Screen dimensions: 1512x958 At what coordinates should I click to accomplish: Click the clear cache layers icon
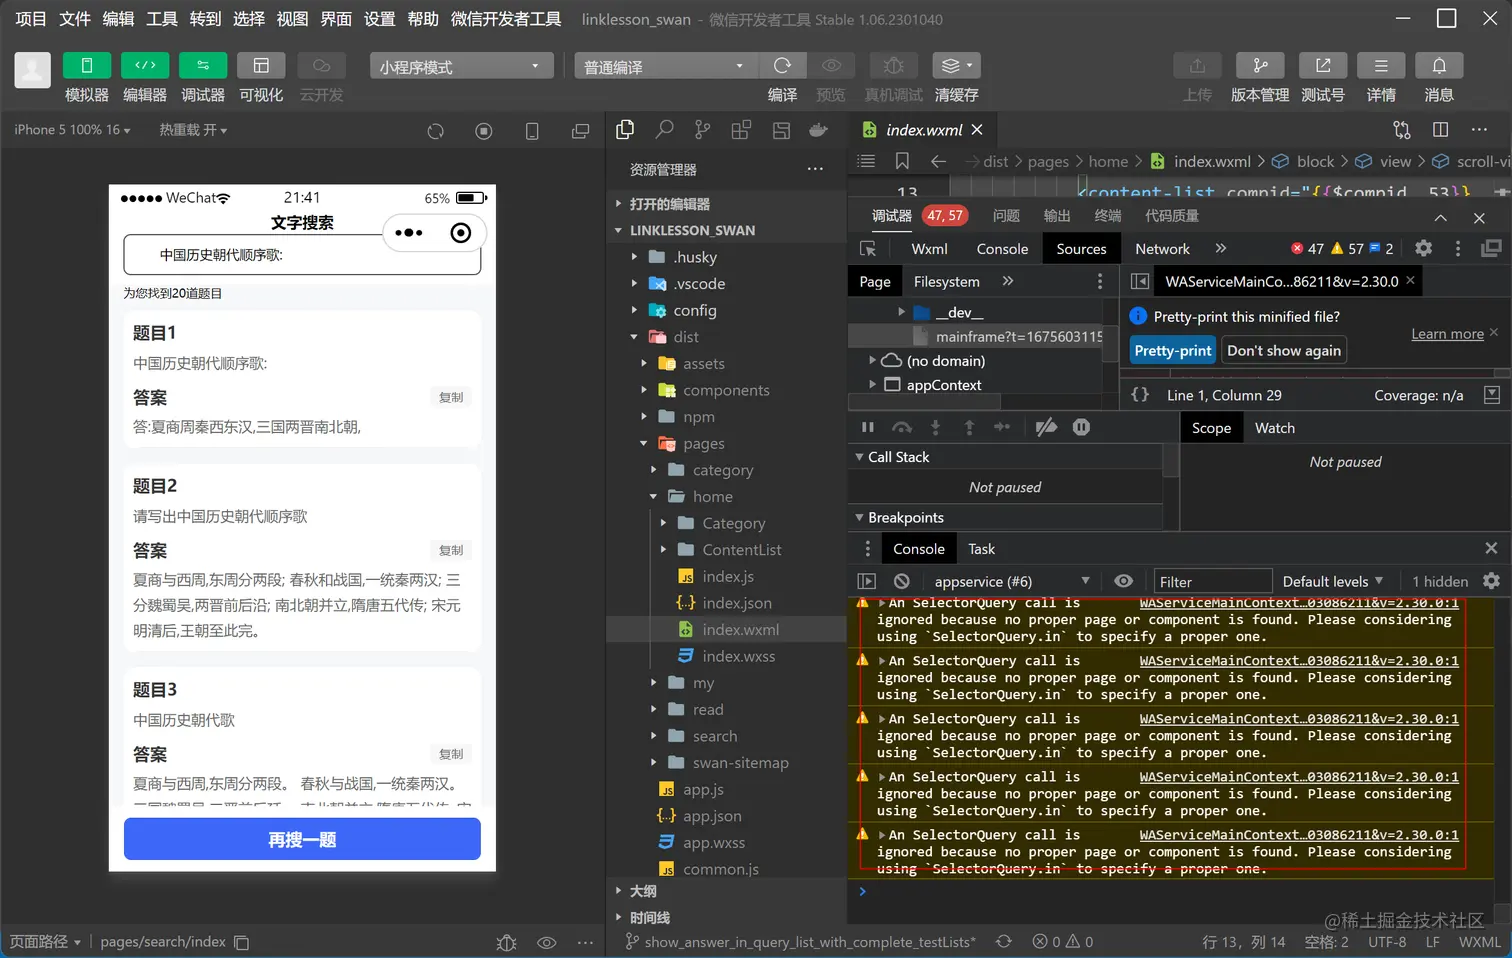click(956, 65)
